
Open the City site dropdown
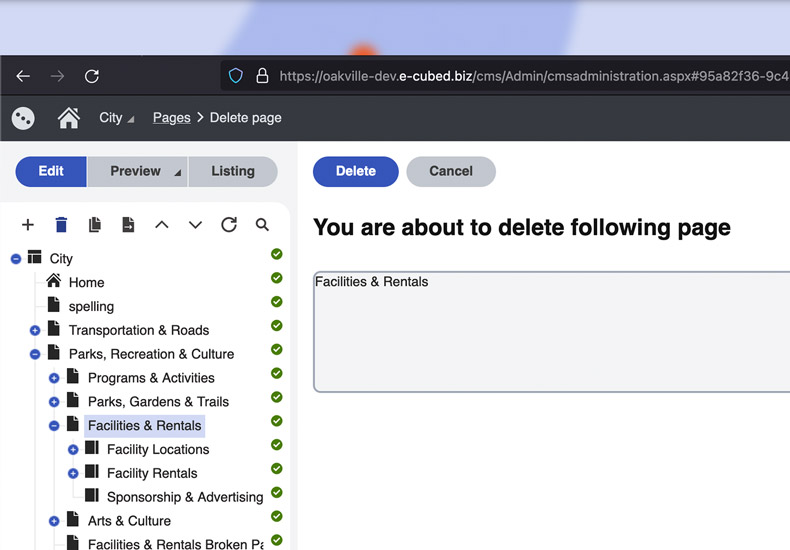coord(116,118)
